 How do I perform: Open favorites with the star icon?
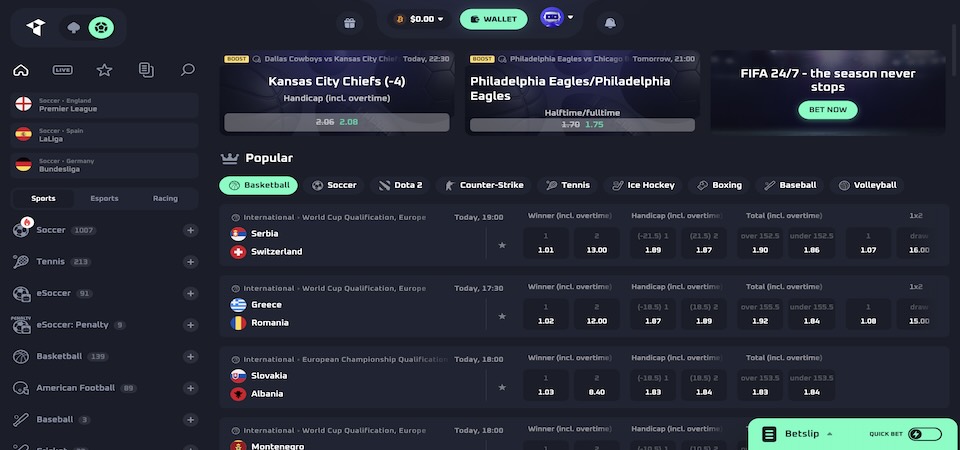click(x=104, y=70)
